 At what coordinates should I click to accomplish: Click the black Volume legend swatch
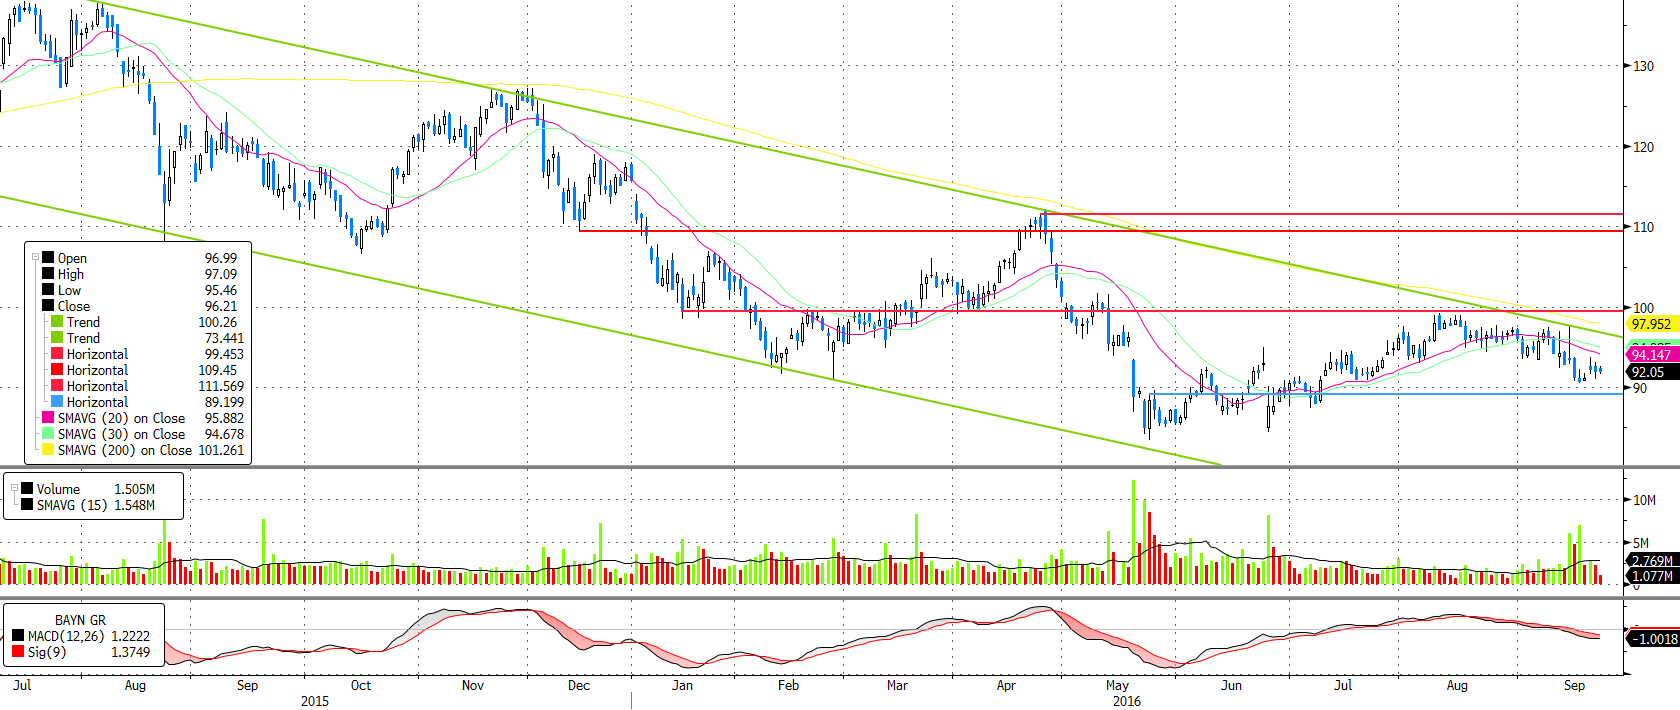click(27, 488)
